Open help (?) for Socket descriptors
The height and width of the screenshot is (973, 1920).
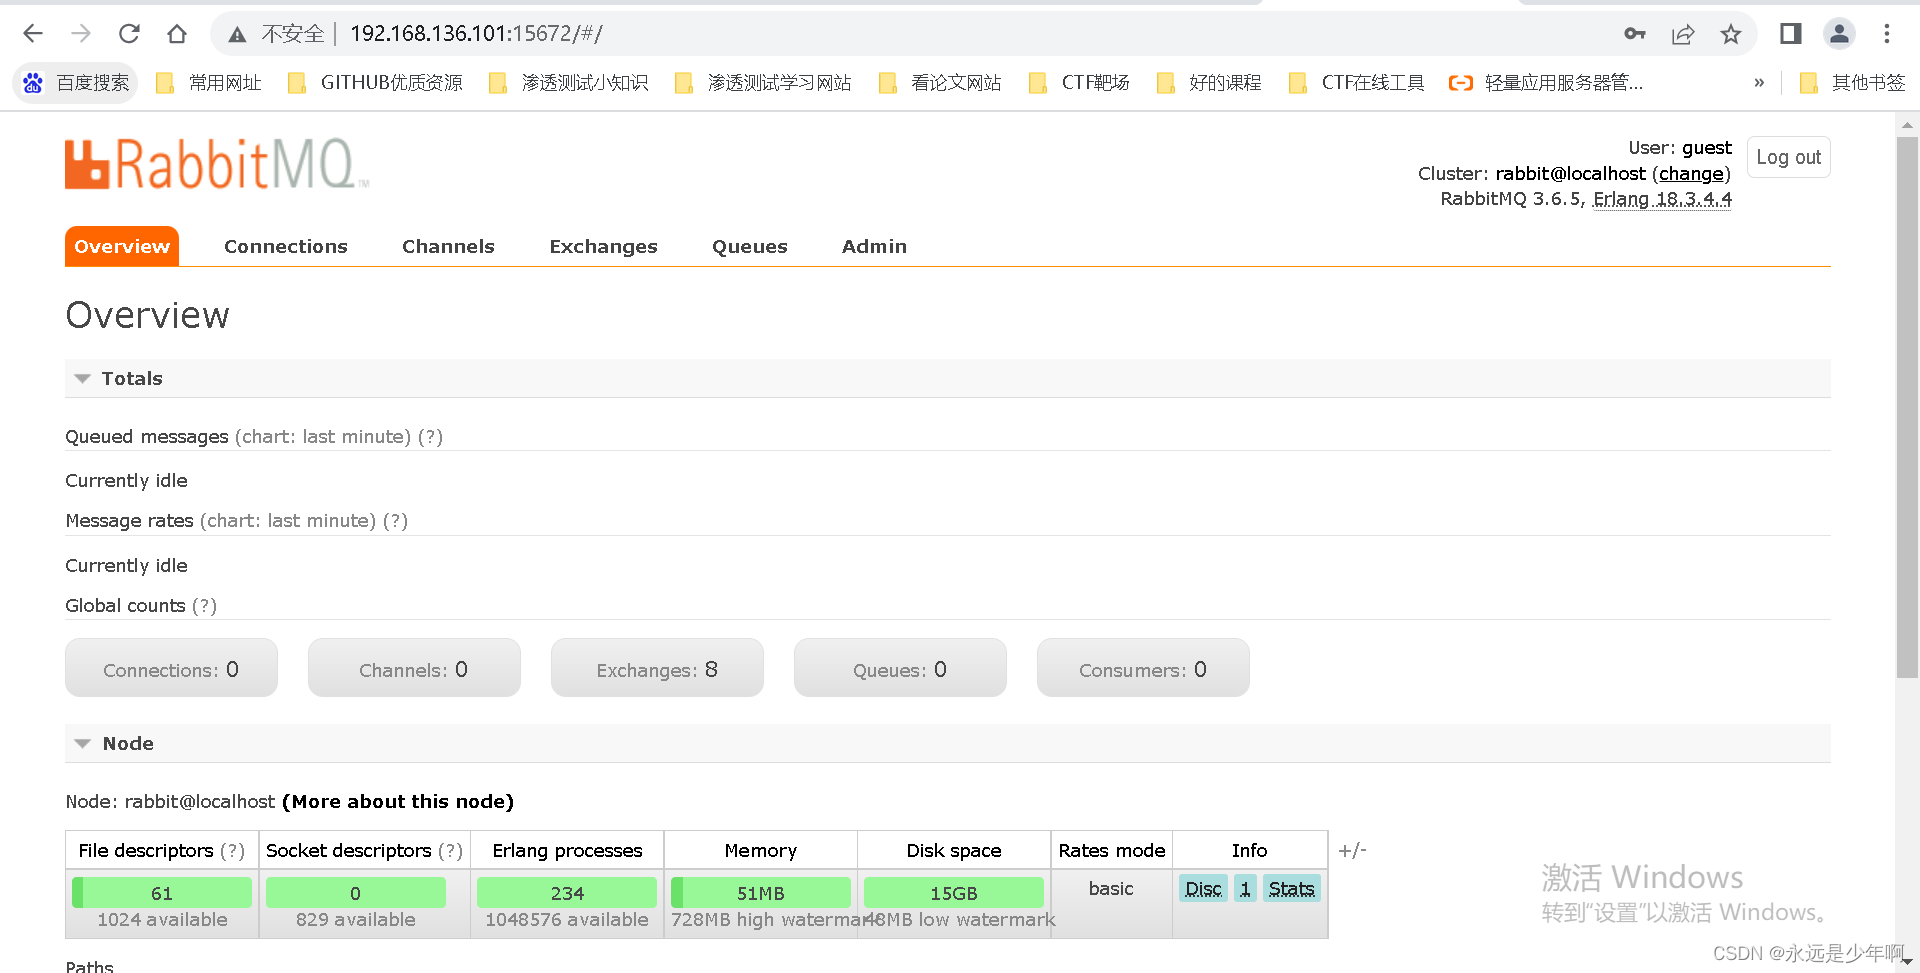(450, 851)
